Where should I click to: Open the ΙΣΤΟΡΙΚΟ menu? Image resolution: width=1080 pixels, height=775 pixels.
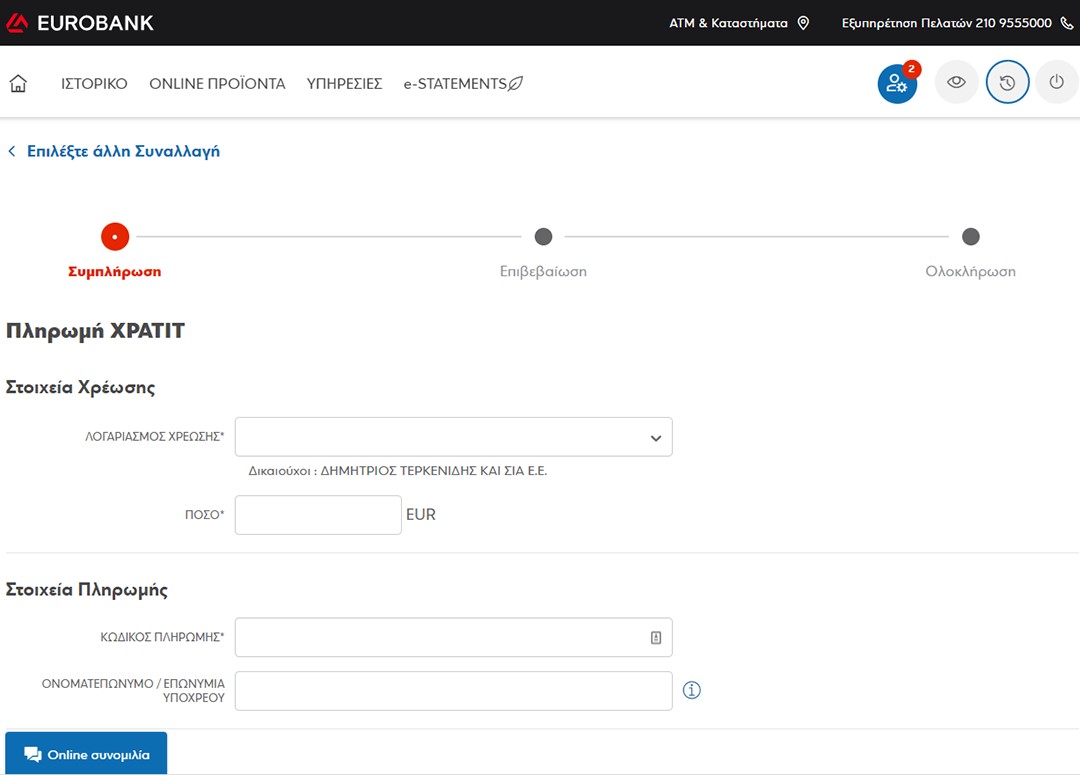tap(94, 84)
